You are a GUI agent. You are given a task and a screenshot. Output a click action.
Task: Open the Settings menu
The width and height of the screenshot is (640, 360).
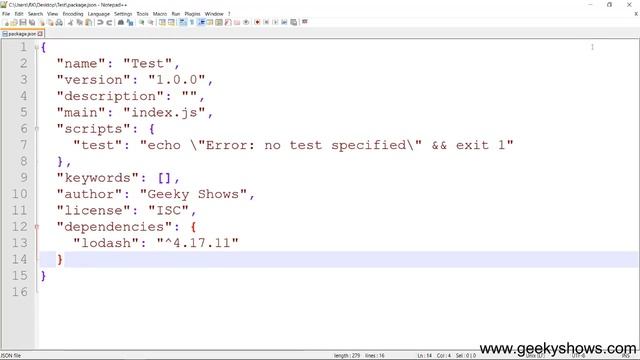point(123,14)
